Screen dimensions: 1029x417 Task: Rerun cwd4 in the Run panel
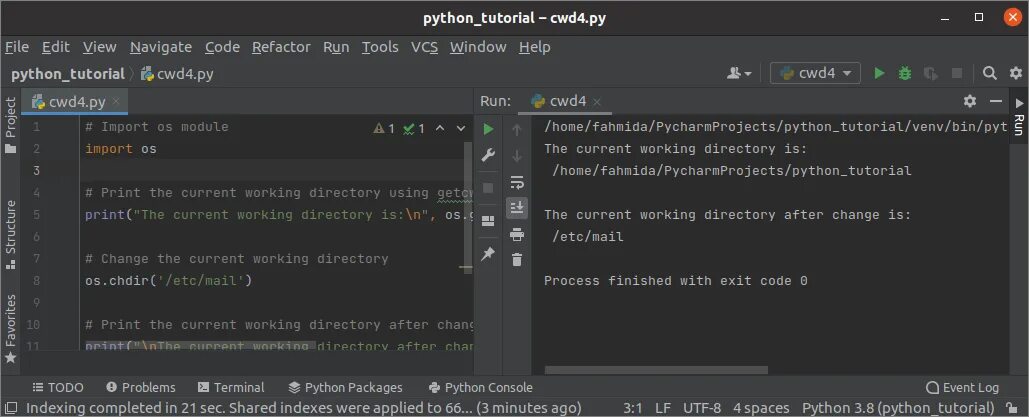click(x=488, y=129)
